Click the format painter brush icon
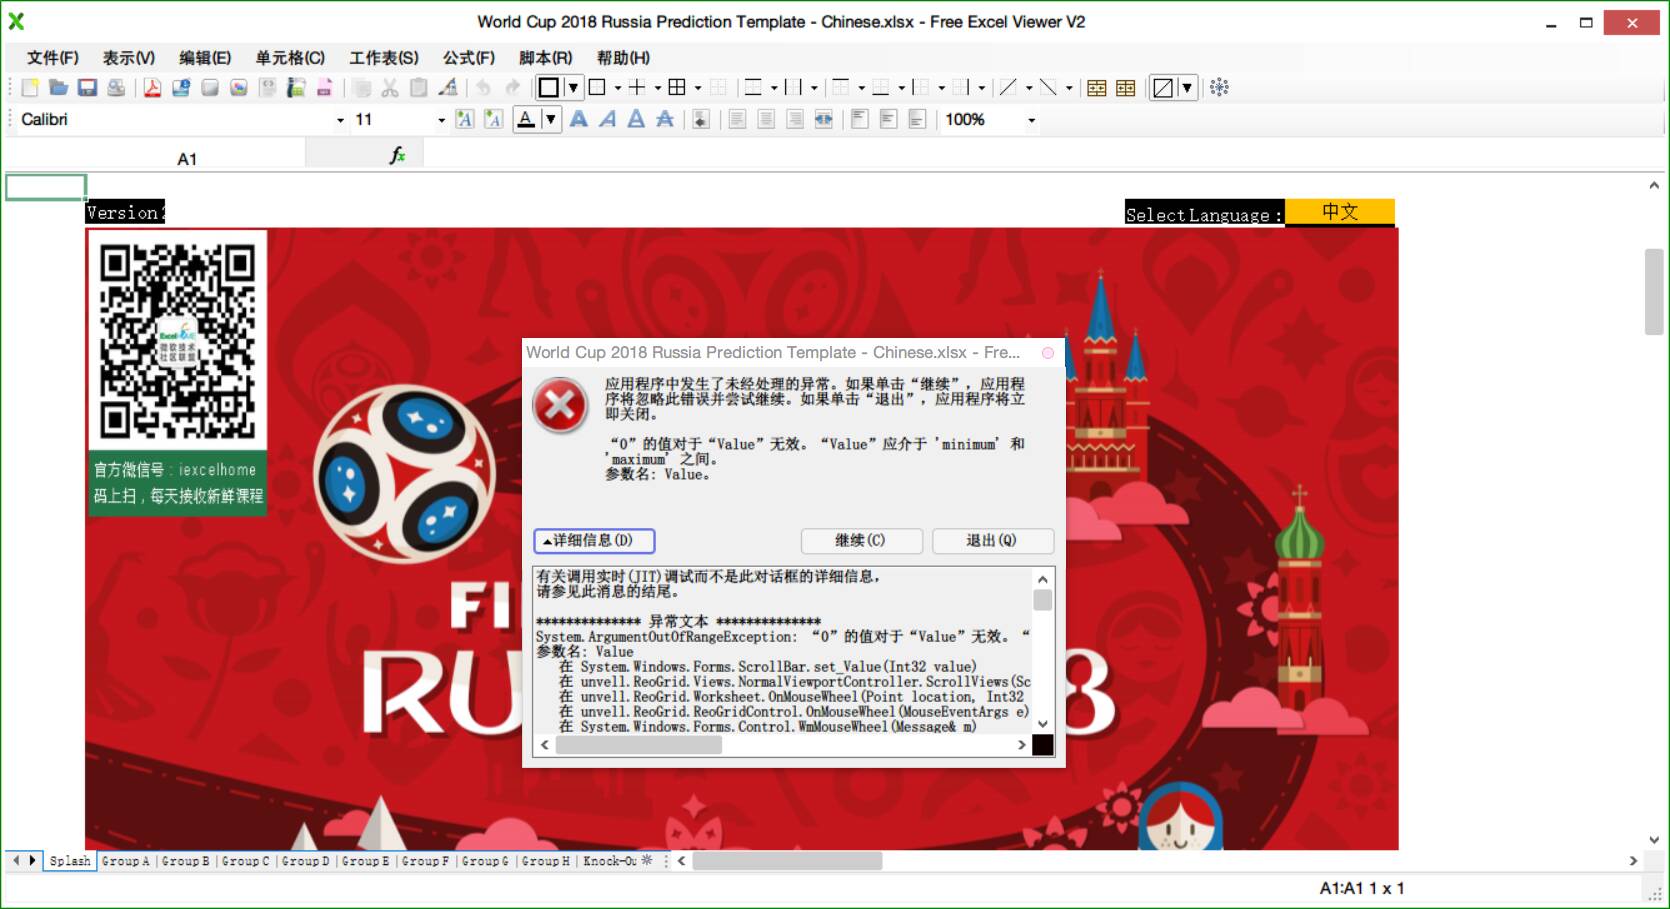This screenshot has width=1670, height=909. click(448, 88)
